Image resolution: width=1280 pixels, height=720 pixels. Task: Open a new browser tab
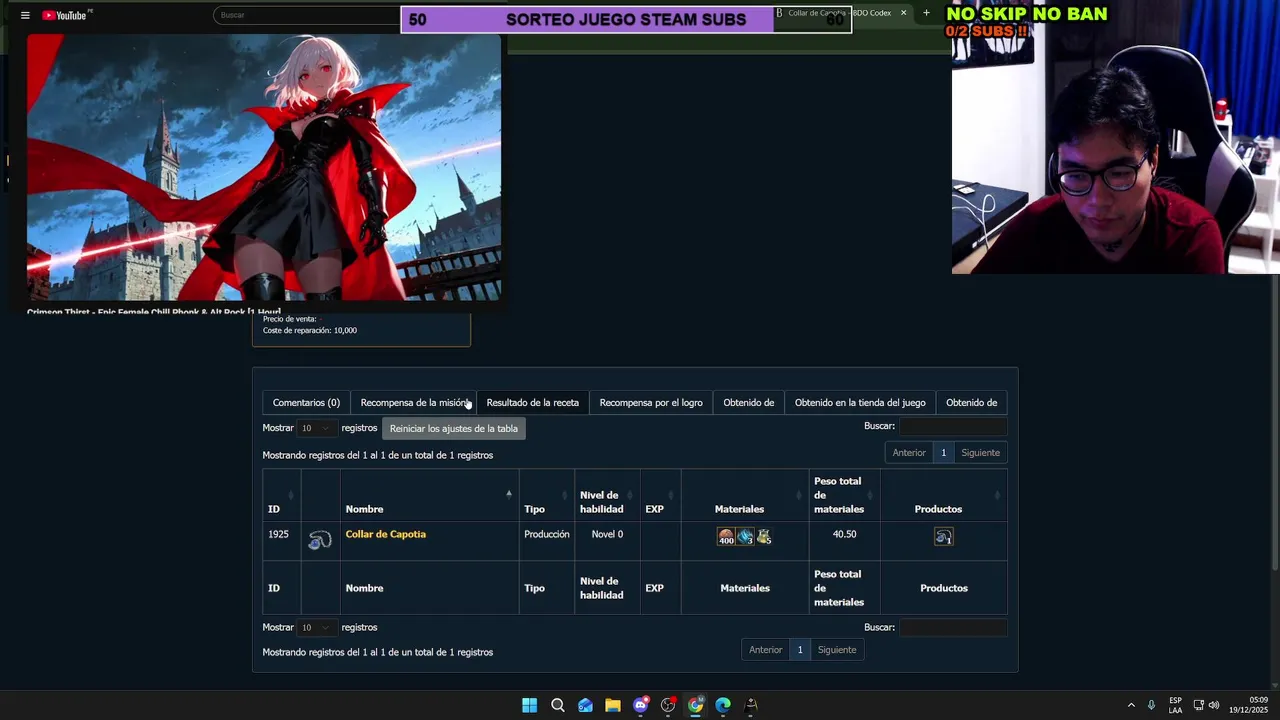[926, 13]
